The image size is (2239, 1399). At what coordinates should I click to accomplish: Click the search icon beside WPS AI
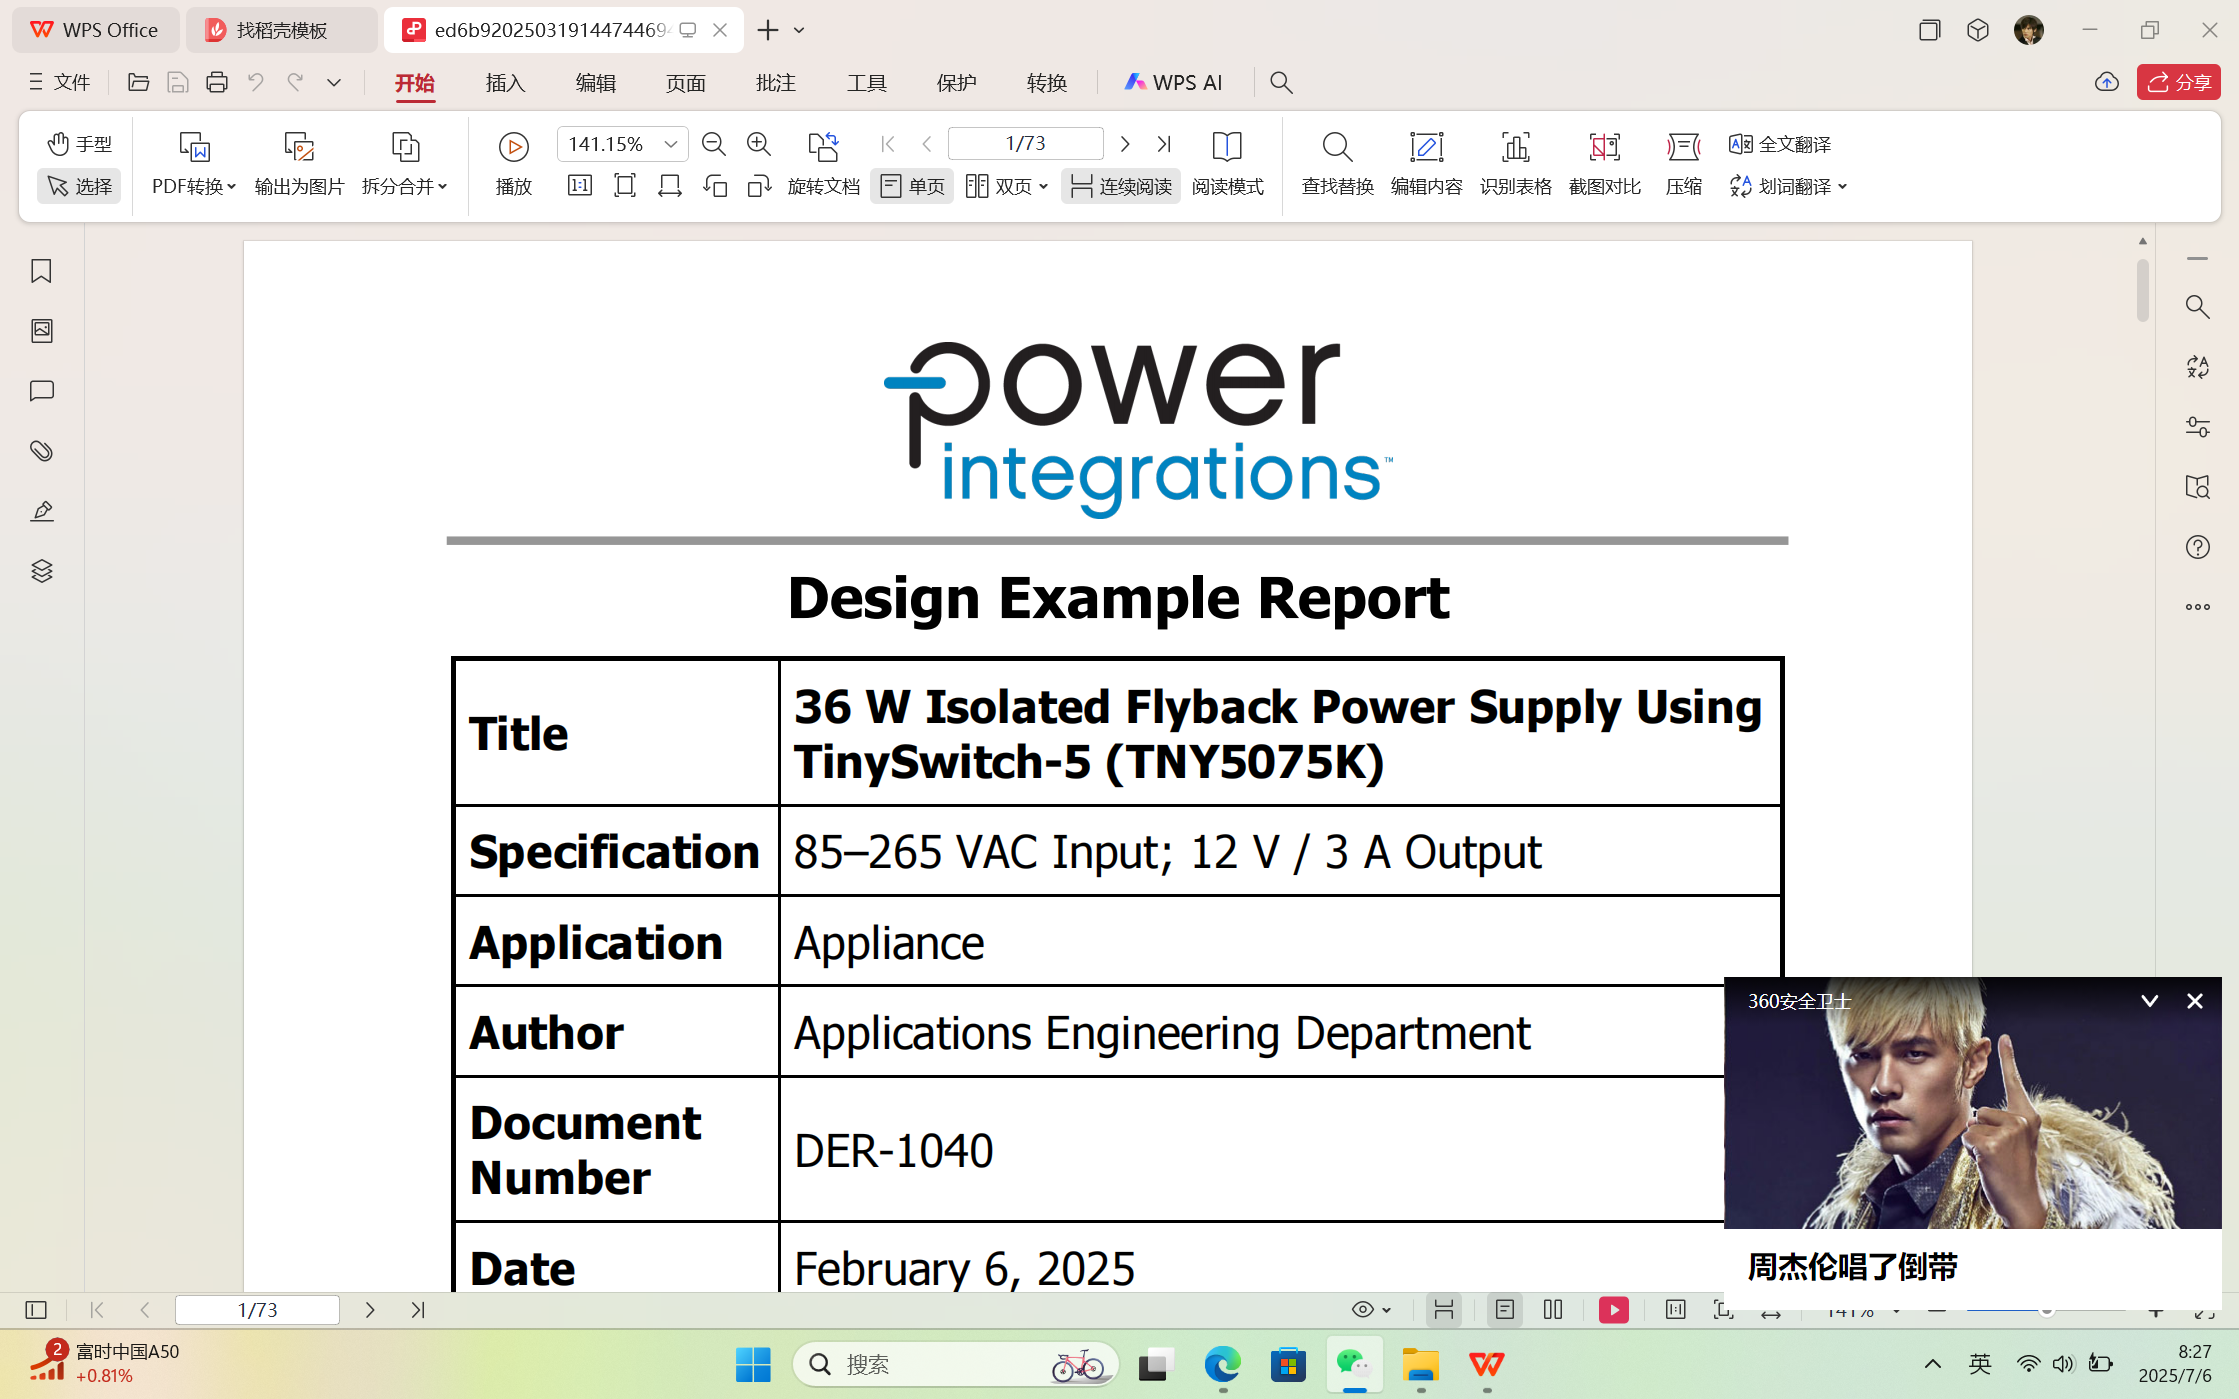tap(1280, 82)
